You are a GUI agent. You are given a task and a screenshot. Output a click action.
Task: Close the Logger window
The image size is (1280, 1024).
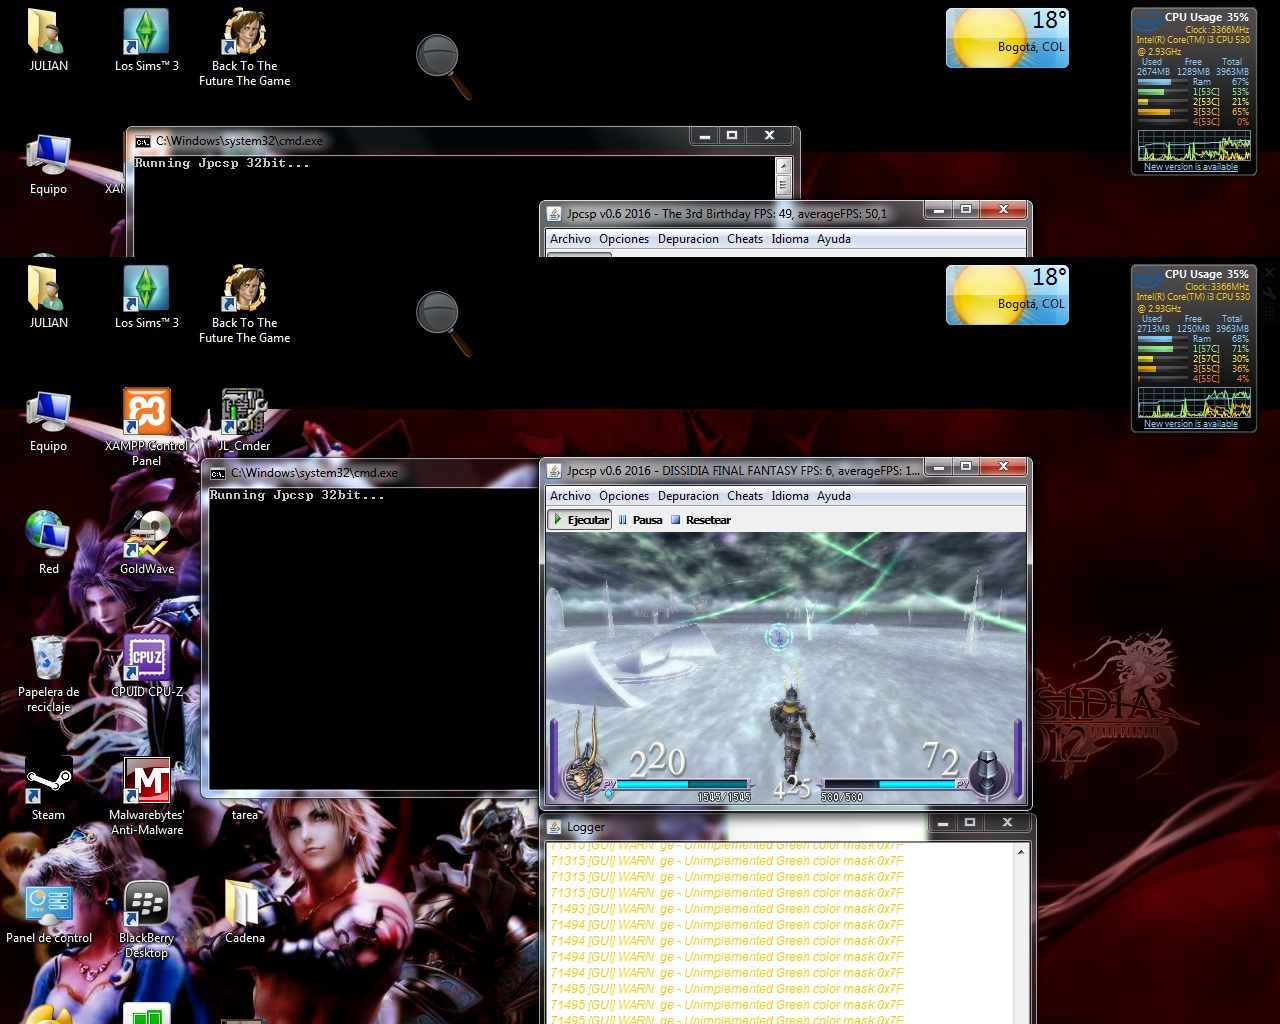pos(1007,822)
